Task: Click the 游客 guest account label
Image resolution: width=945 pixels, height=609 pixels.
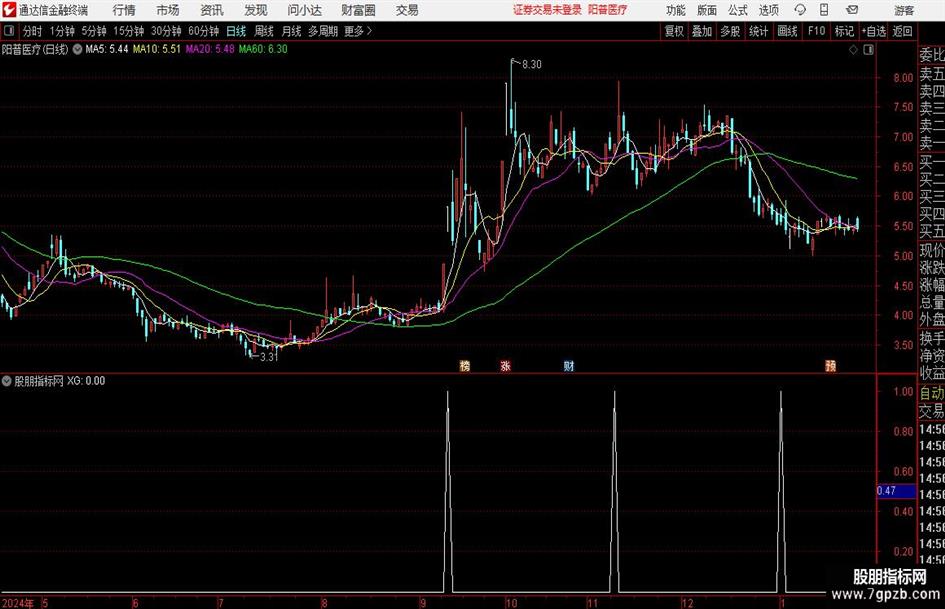Action: pyautogui.click(x=904, y=10)
